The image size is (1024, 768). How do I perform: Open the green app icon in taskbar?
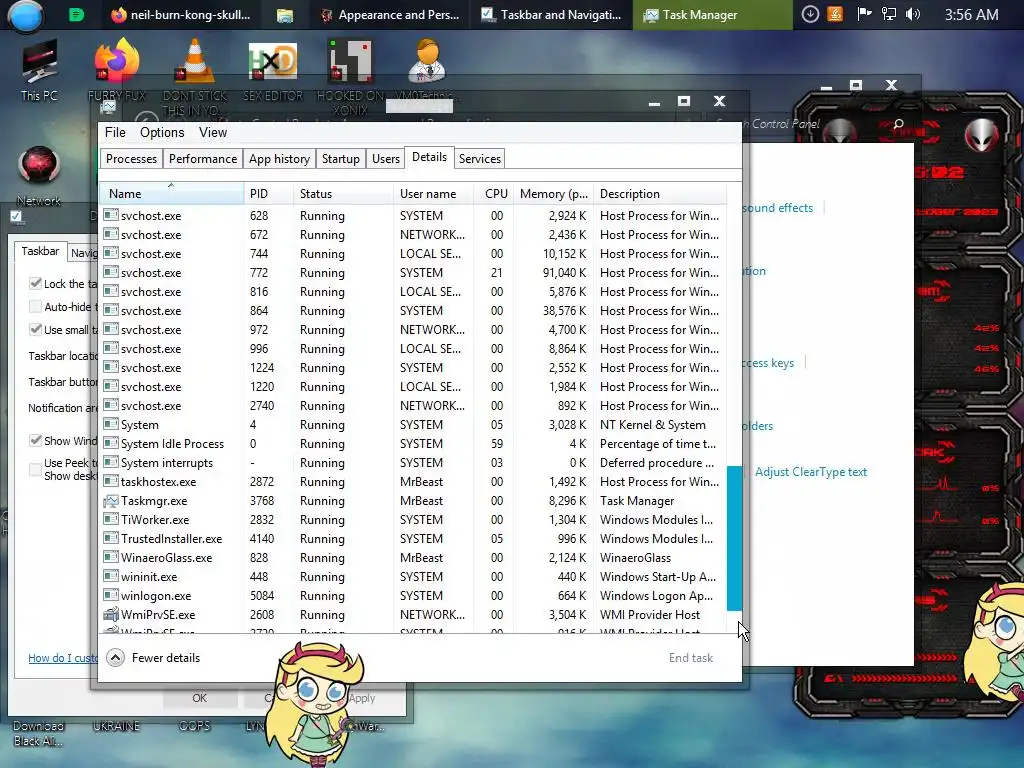coord(76,14)
